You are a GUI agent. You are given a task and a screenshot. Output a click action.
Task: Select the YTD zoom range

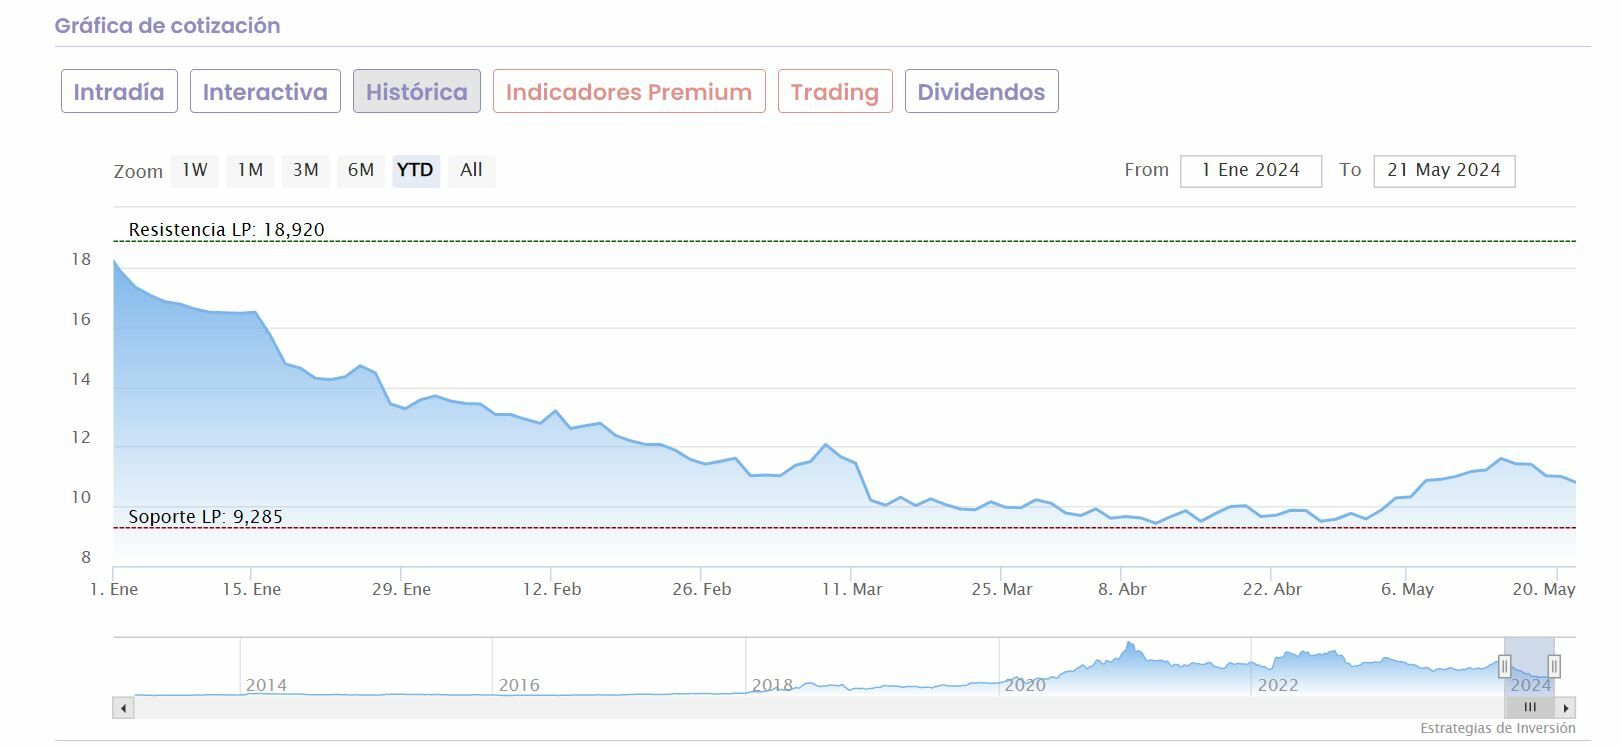[x=415, y=171]
